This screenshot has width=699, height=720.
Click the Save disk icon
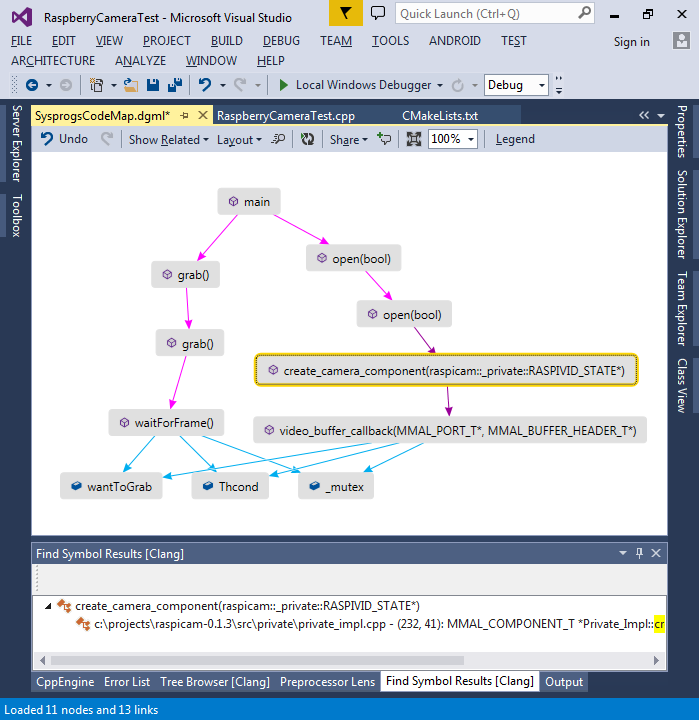(152, 85)
